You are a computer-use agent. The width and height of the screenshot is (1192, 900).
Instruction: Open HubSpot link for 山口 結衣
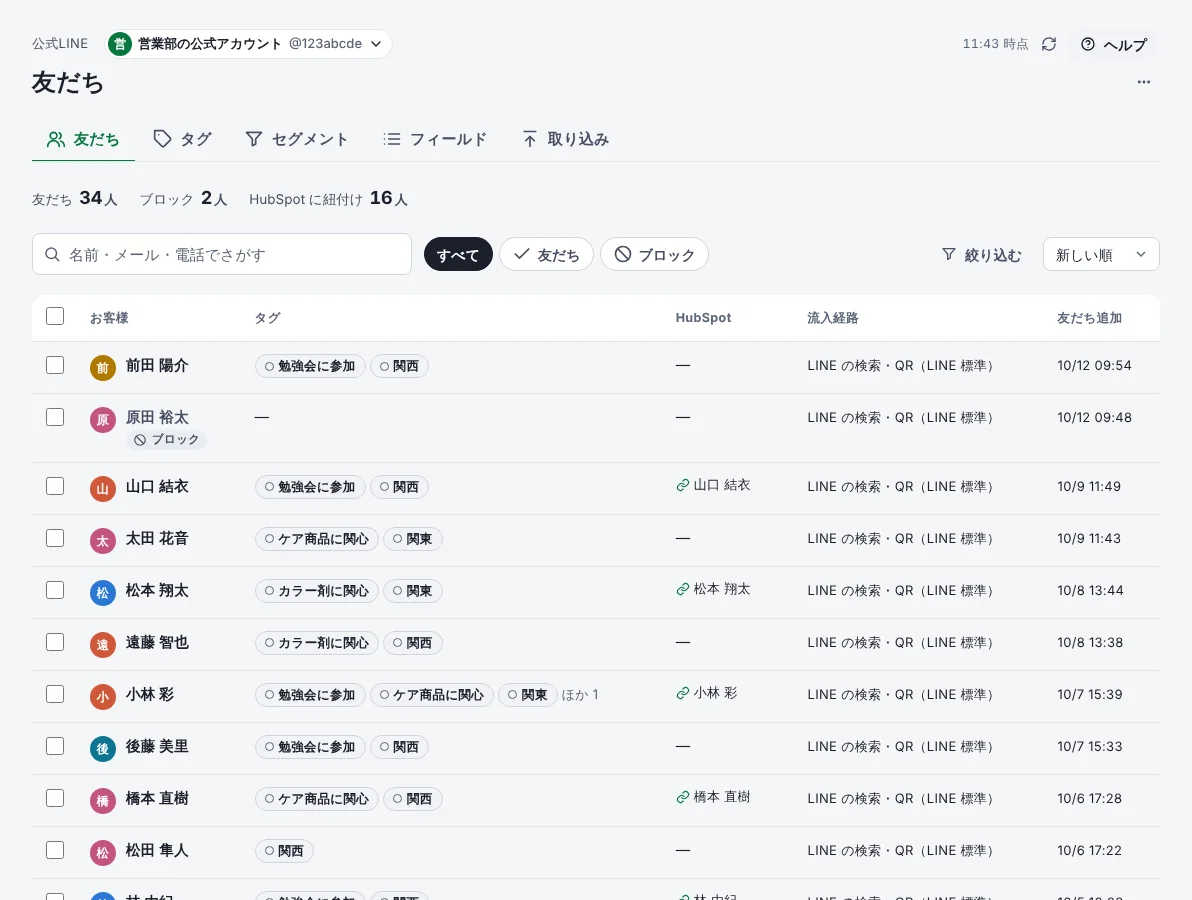[x=713, y=485]
